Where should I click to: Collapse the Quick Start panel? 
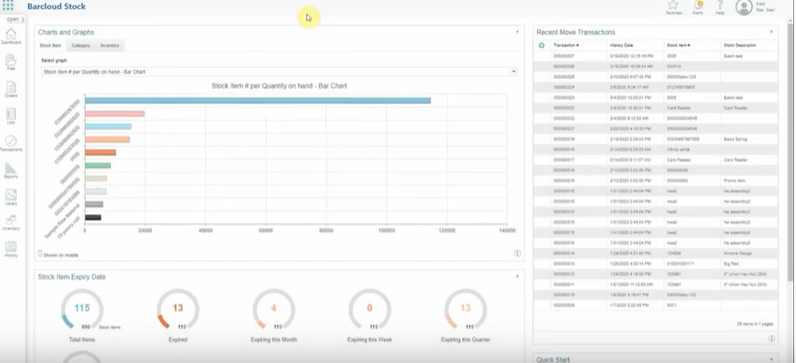771,359
